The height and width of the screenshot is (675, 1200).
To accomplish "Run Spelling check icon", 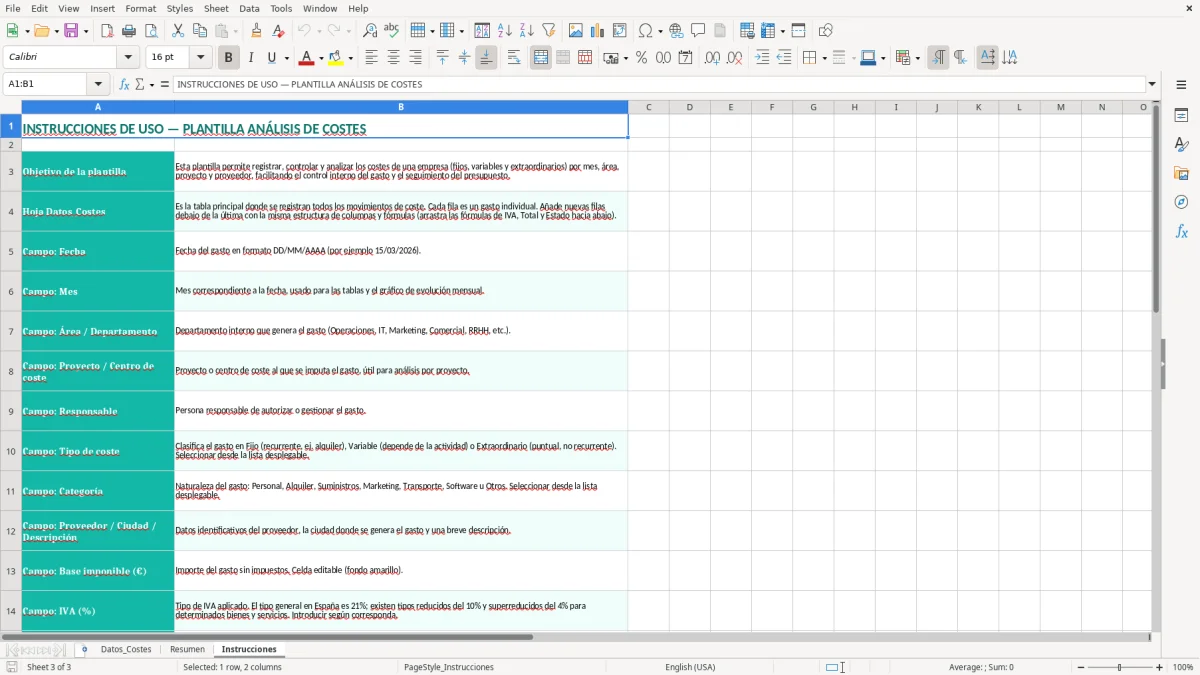I will click(x=392, y=31).
